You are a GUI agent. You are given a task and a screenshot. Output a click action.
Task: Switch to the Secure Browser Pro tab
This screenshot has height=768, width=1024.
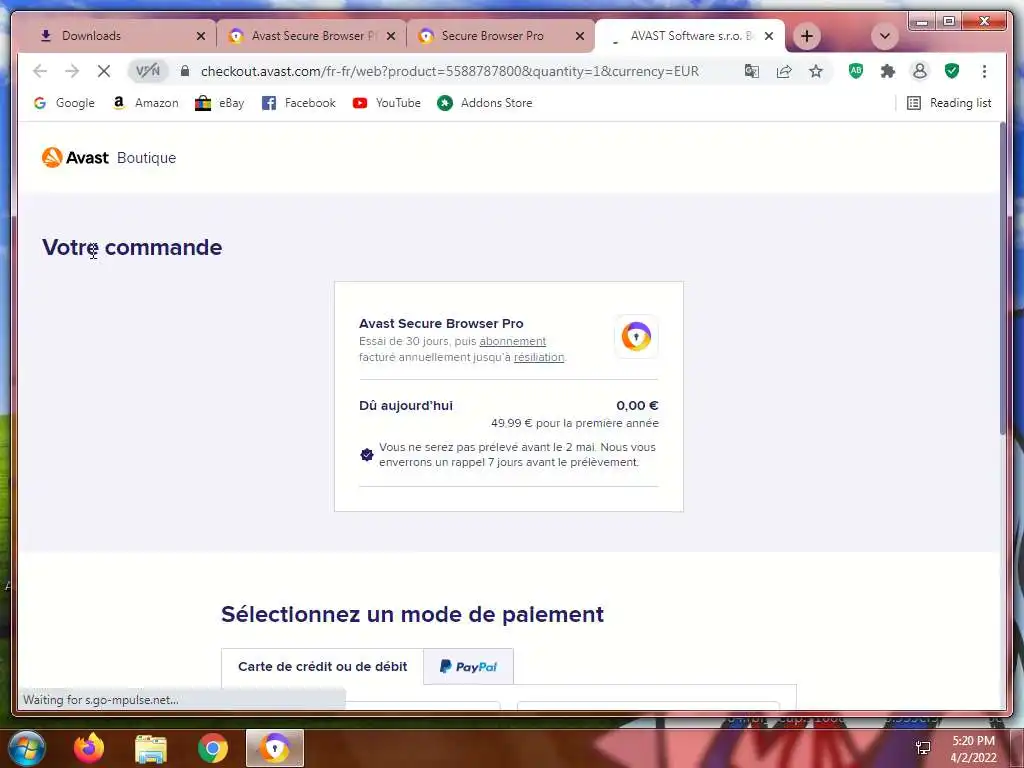(x=500, y=36)
